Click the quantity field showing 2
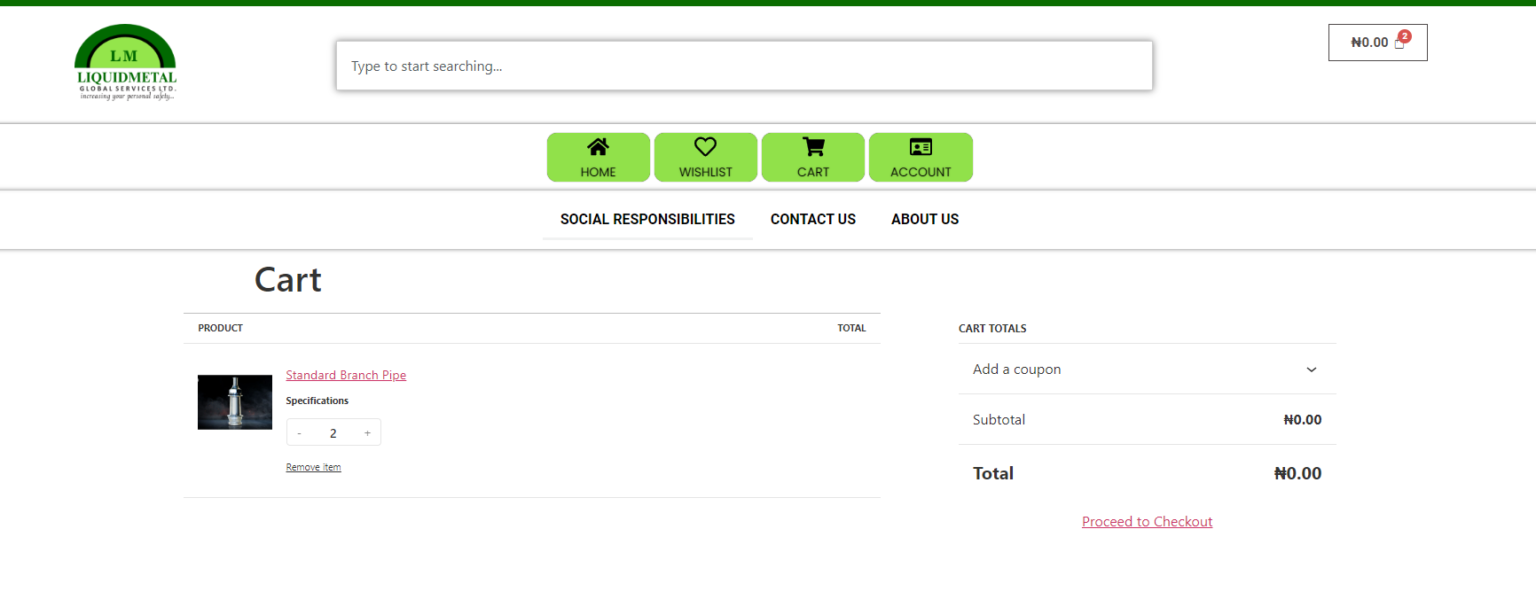 coord(333,433)
